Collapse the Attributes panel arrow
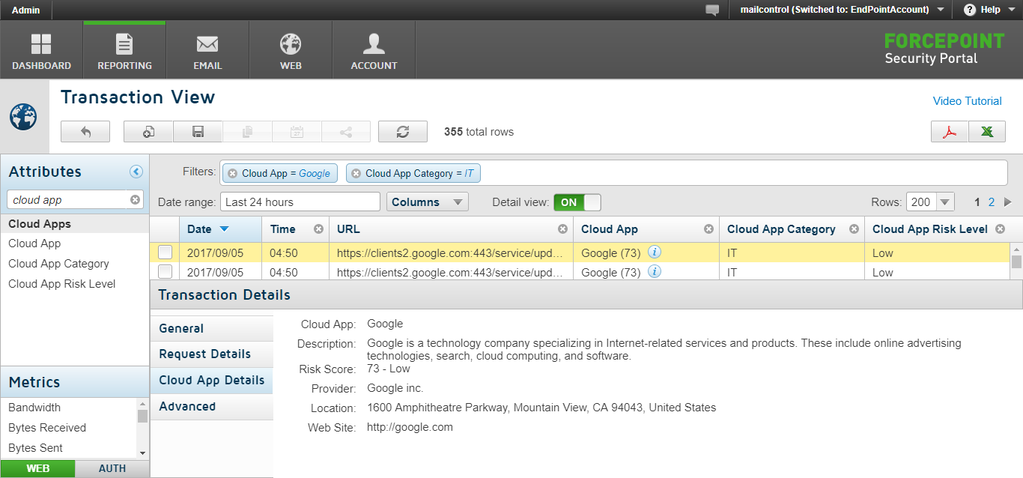 point(136,172)
